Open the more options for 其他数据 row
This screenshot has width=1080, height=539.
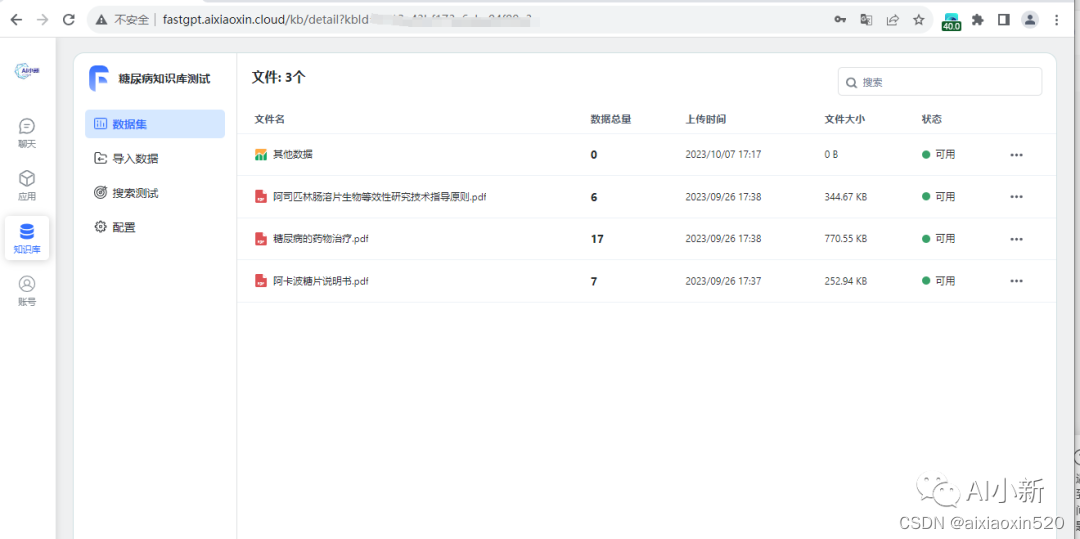point(1016,155)
